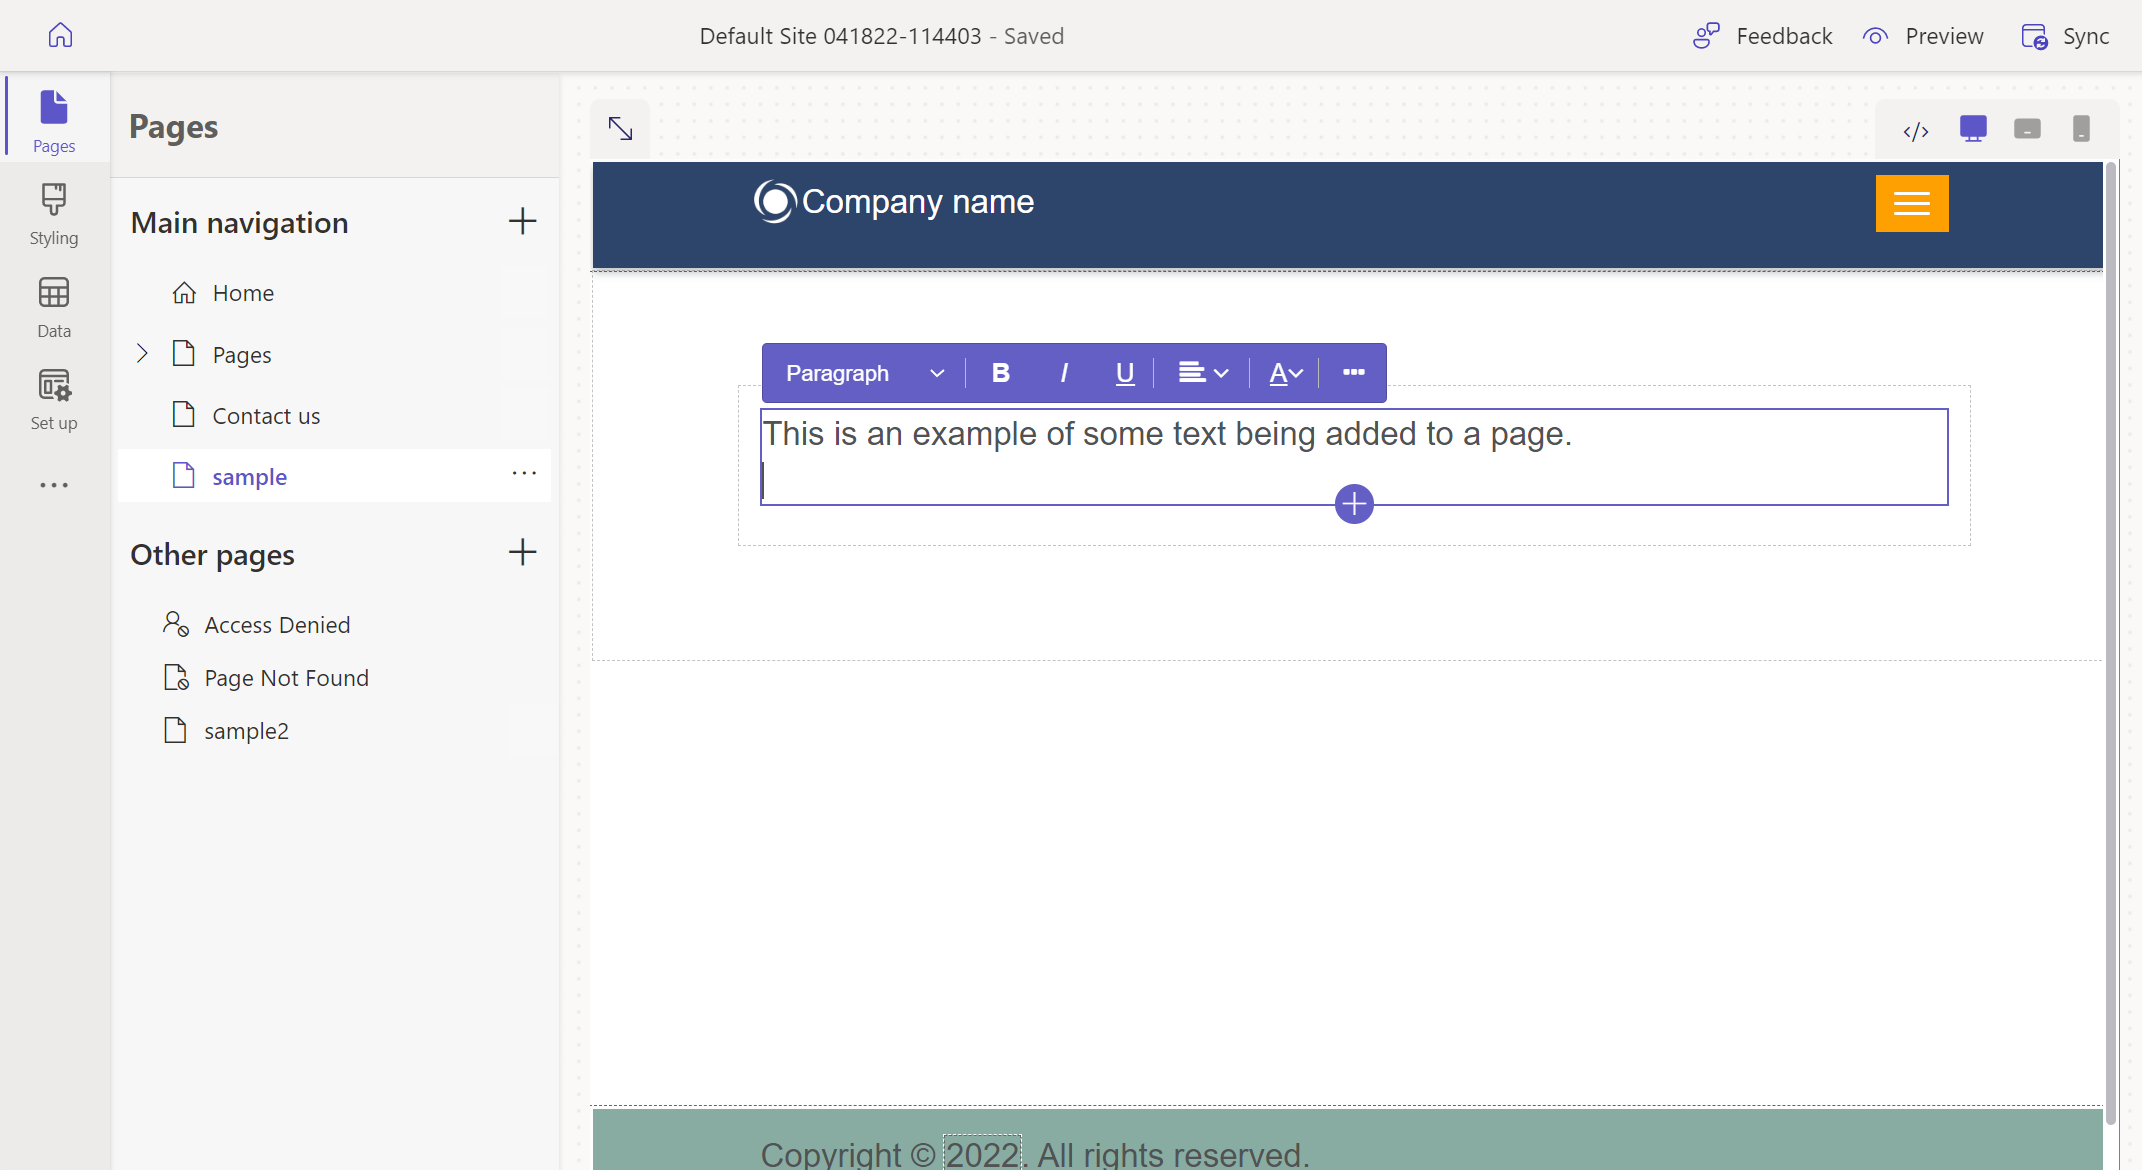Click the text alignment options icon

[x=1200, y=373]
